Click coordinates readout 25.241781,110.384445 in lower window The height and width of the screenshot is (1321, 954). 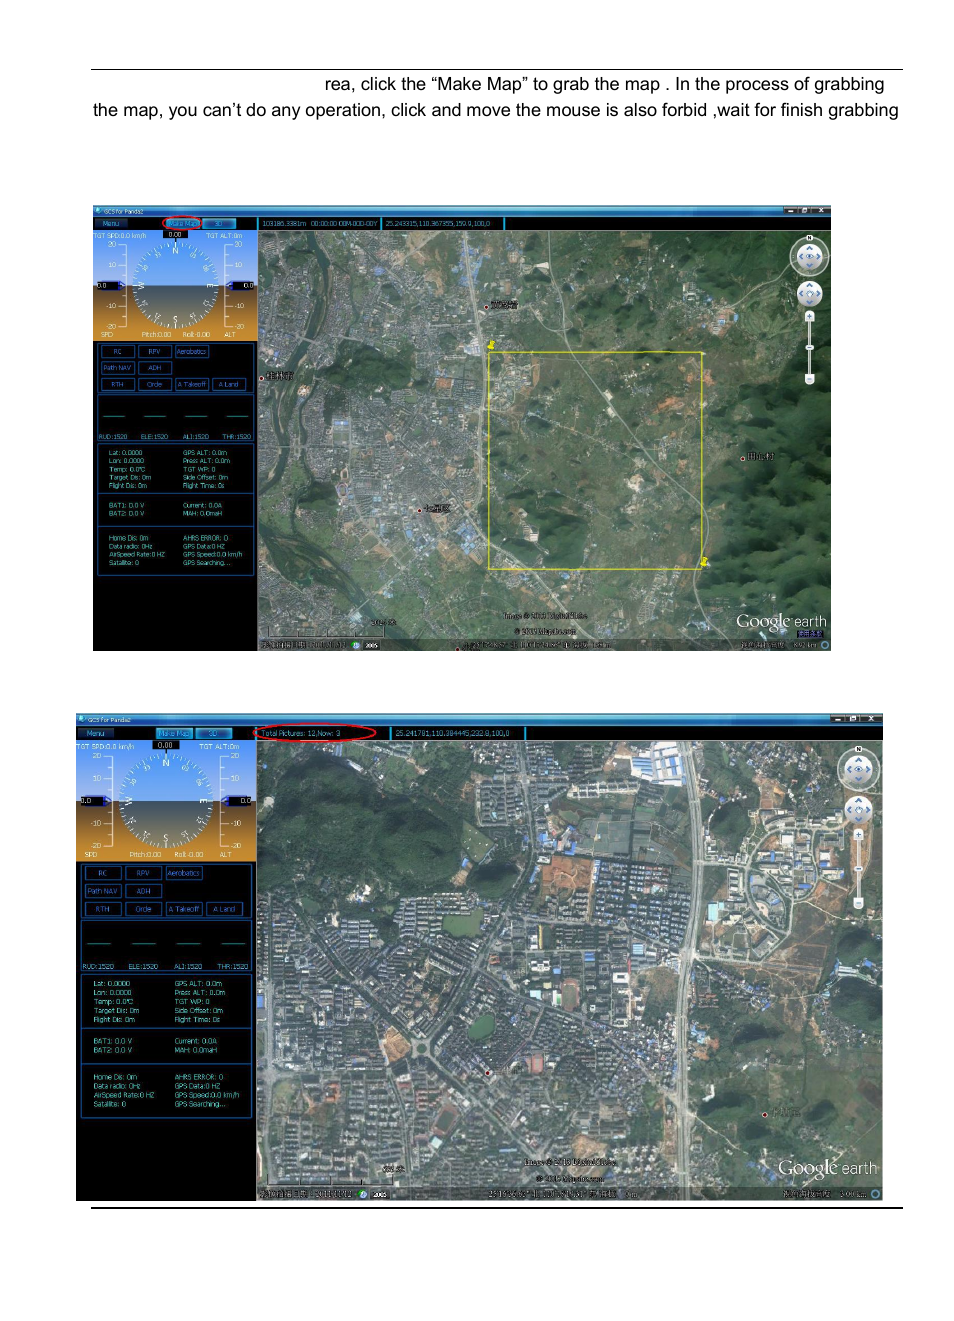(x=452, y=734)
